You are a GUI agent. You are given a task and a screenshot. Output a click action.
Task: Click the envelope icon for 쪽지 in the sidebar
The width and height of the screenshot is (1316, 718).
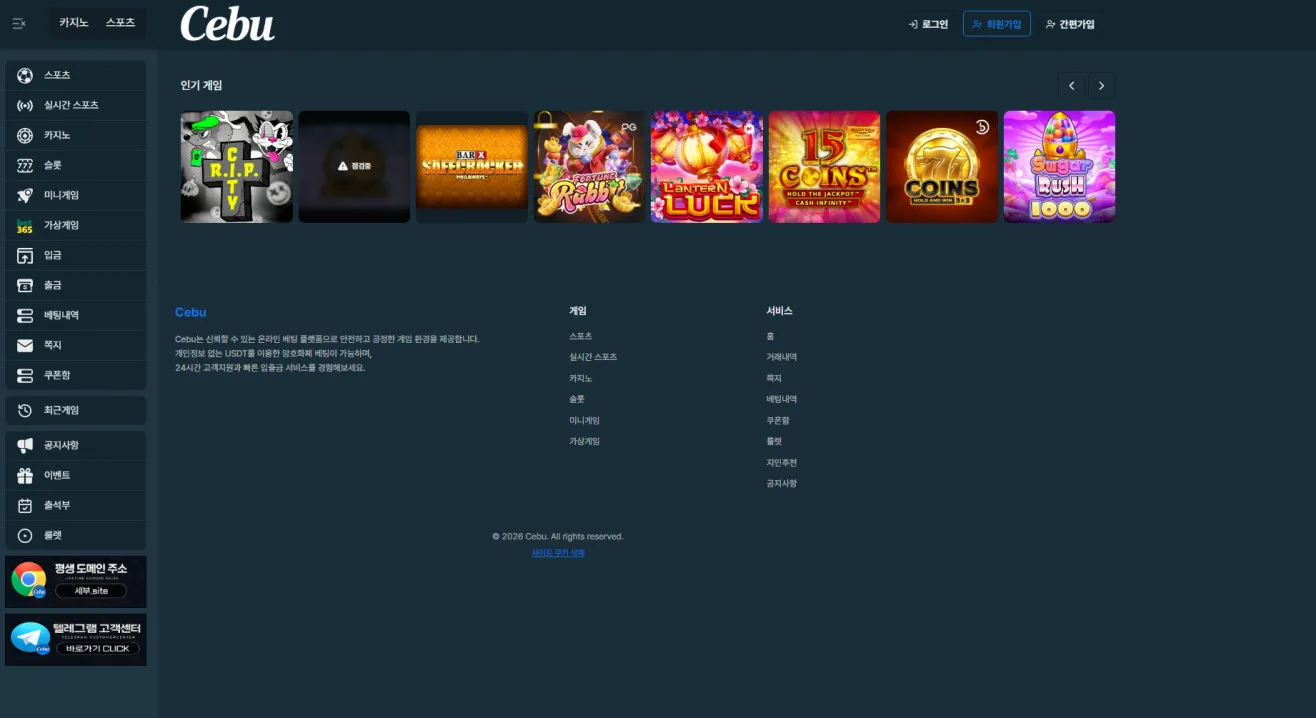coord(25,345)
